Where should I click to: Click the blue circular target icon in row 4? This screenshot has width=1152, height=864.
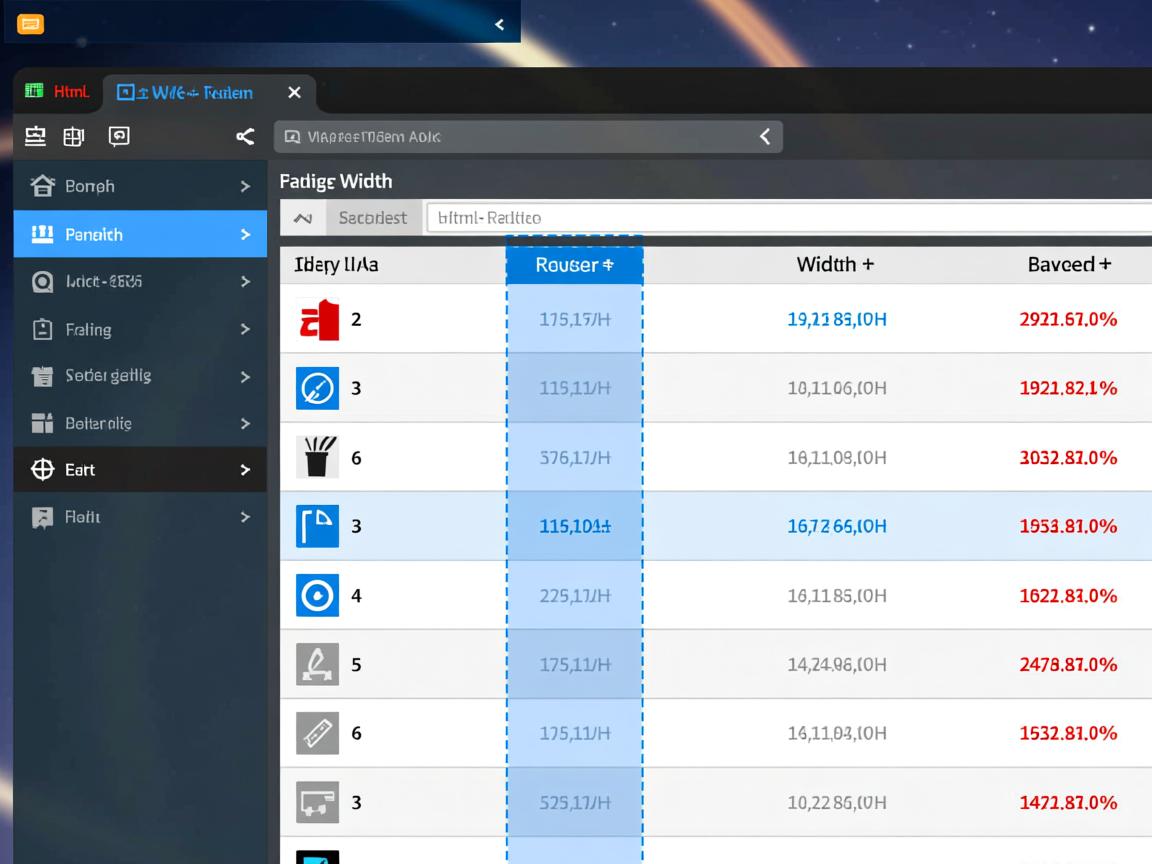pos(318,596)
